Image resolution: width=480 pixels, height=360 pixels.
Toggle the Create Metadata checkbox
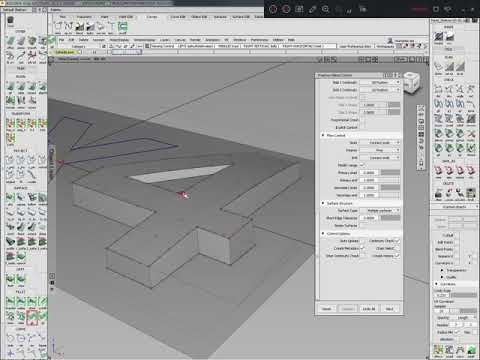coord(362,248)
